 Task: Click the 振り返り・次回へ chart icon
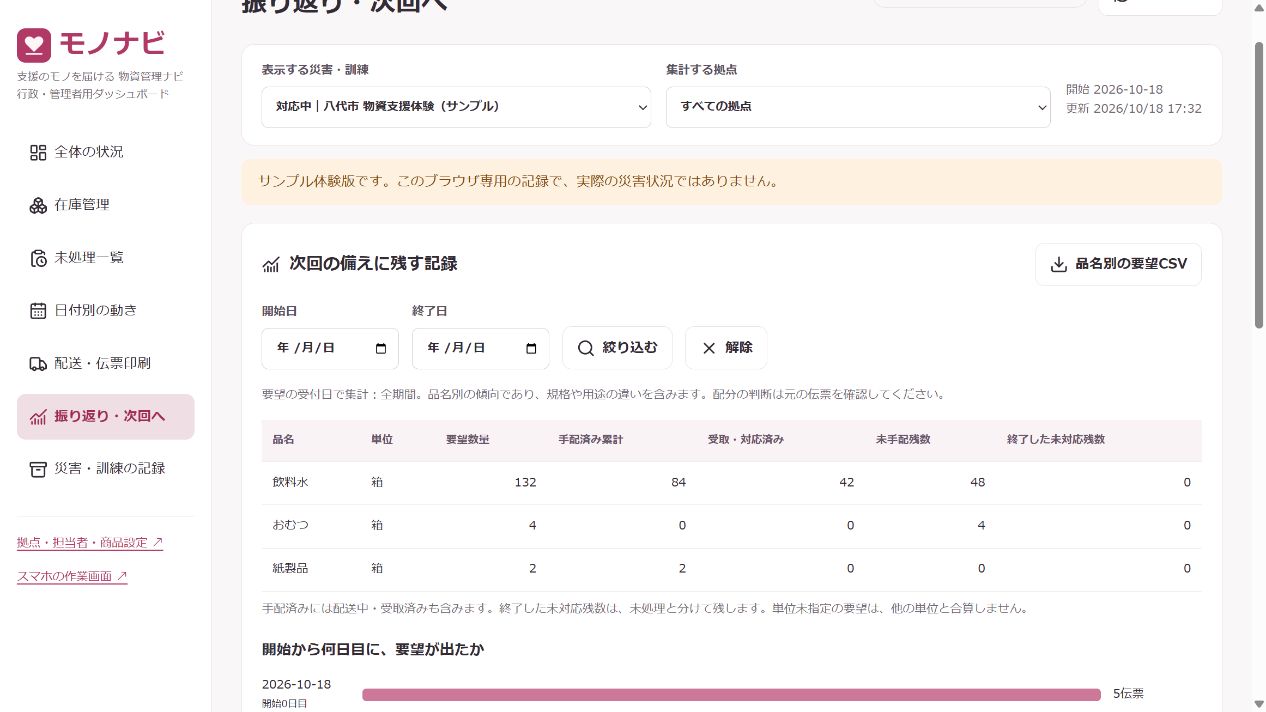tap(38, 417)
